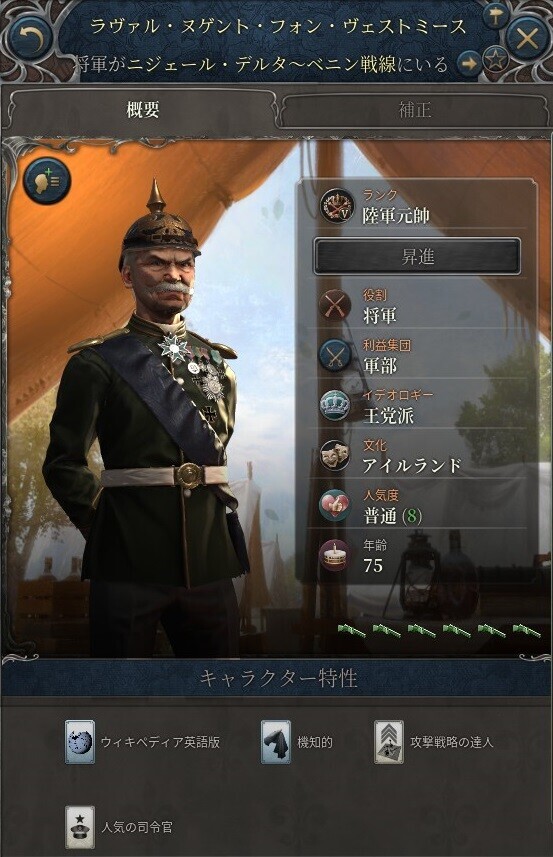Click the 昇進 promote button
Viewport: 553px width, 857px height.
417,256
